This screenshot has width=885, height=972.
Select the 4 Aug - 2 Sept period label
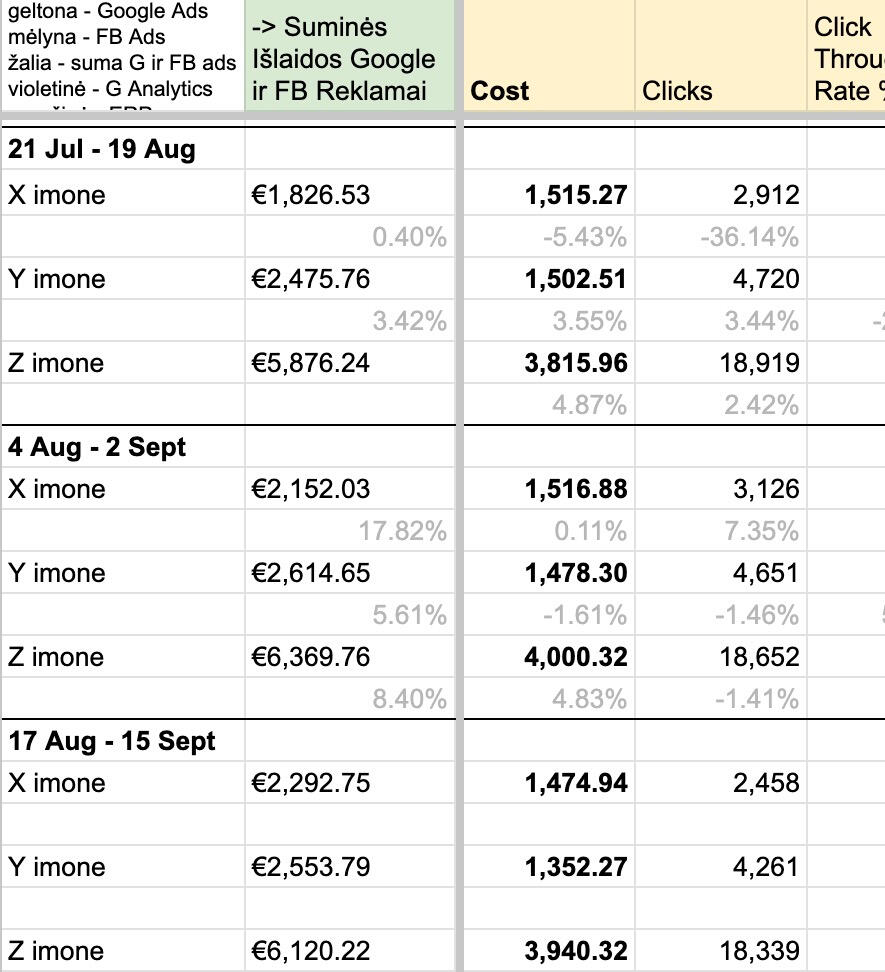point(97,447)
